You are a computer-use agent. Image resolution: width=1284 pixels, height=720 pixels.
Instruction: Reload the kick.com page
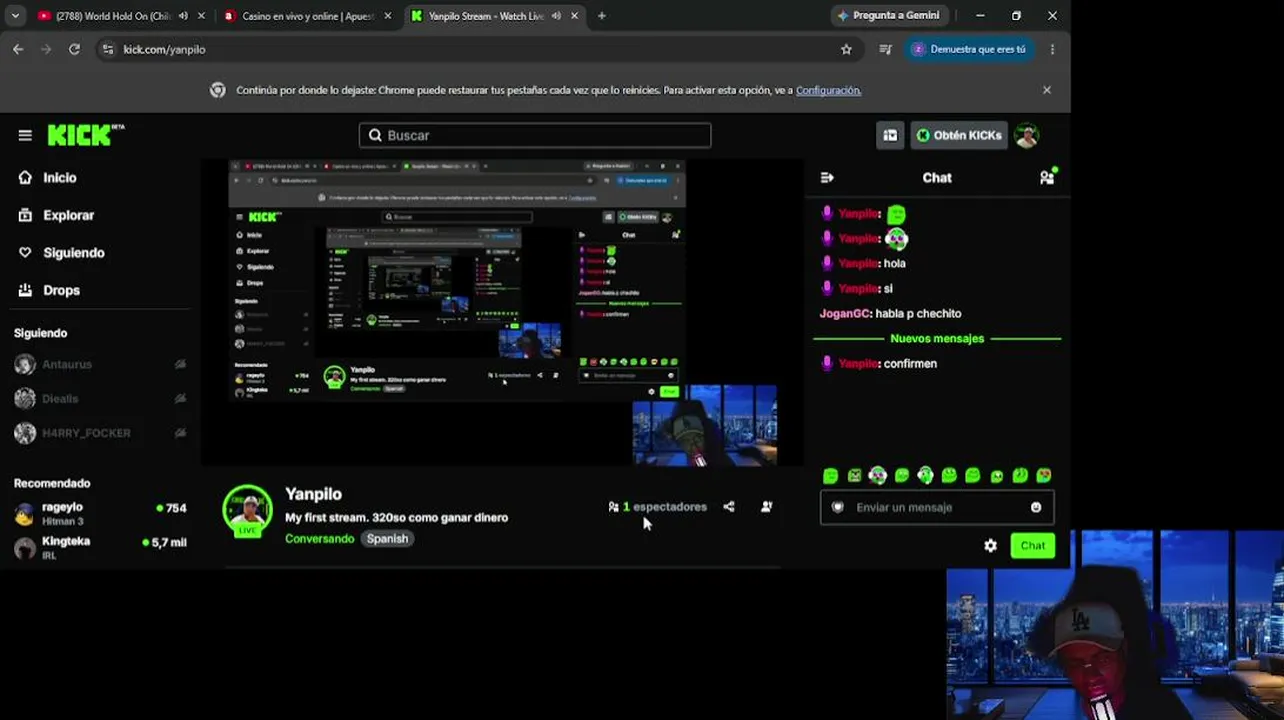tap(74, 49)
